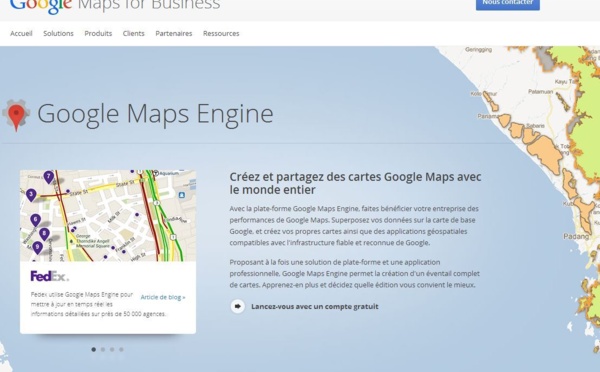Open the Partenaires menu item
Image resolution: width=600 pixels, height=372 pixels.
click(174, 33)
